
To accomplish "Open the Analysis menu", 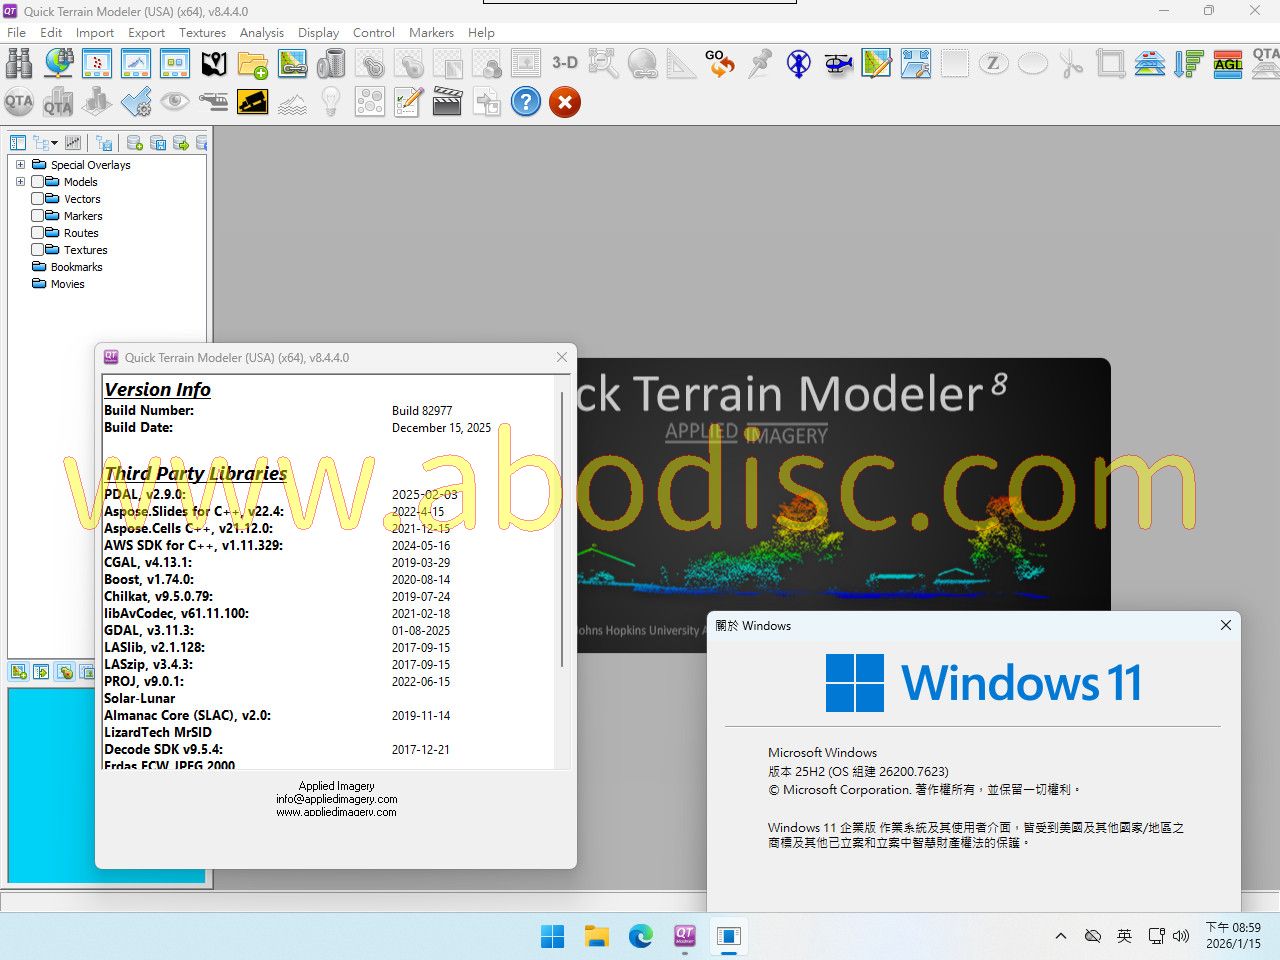I will pyautogui.click(x=261, y=32).
